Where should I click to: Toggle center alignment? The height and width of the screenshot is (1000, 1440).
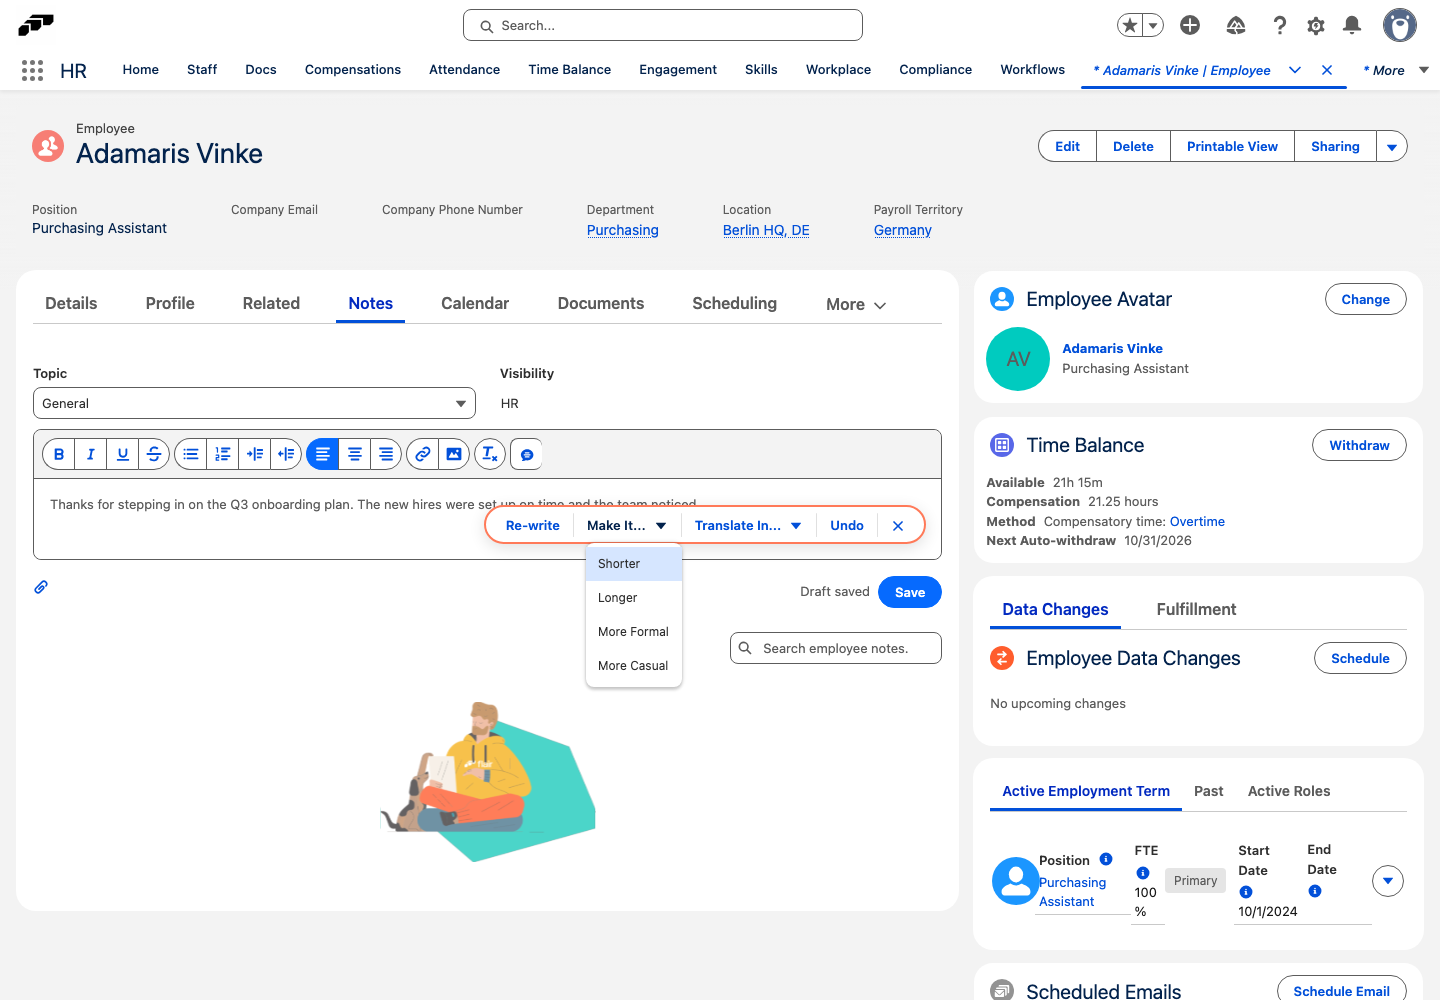(354, 454)
